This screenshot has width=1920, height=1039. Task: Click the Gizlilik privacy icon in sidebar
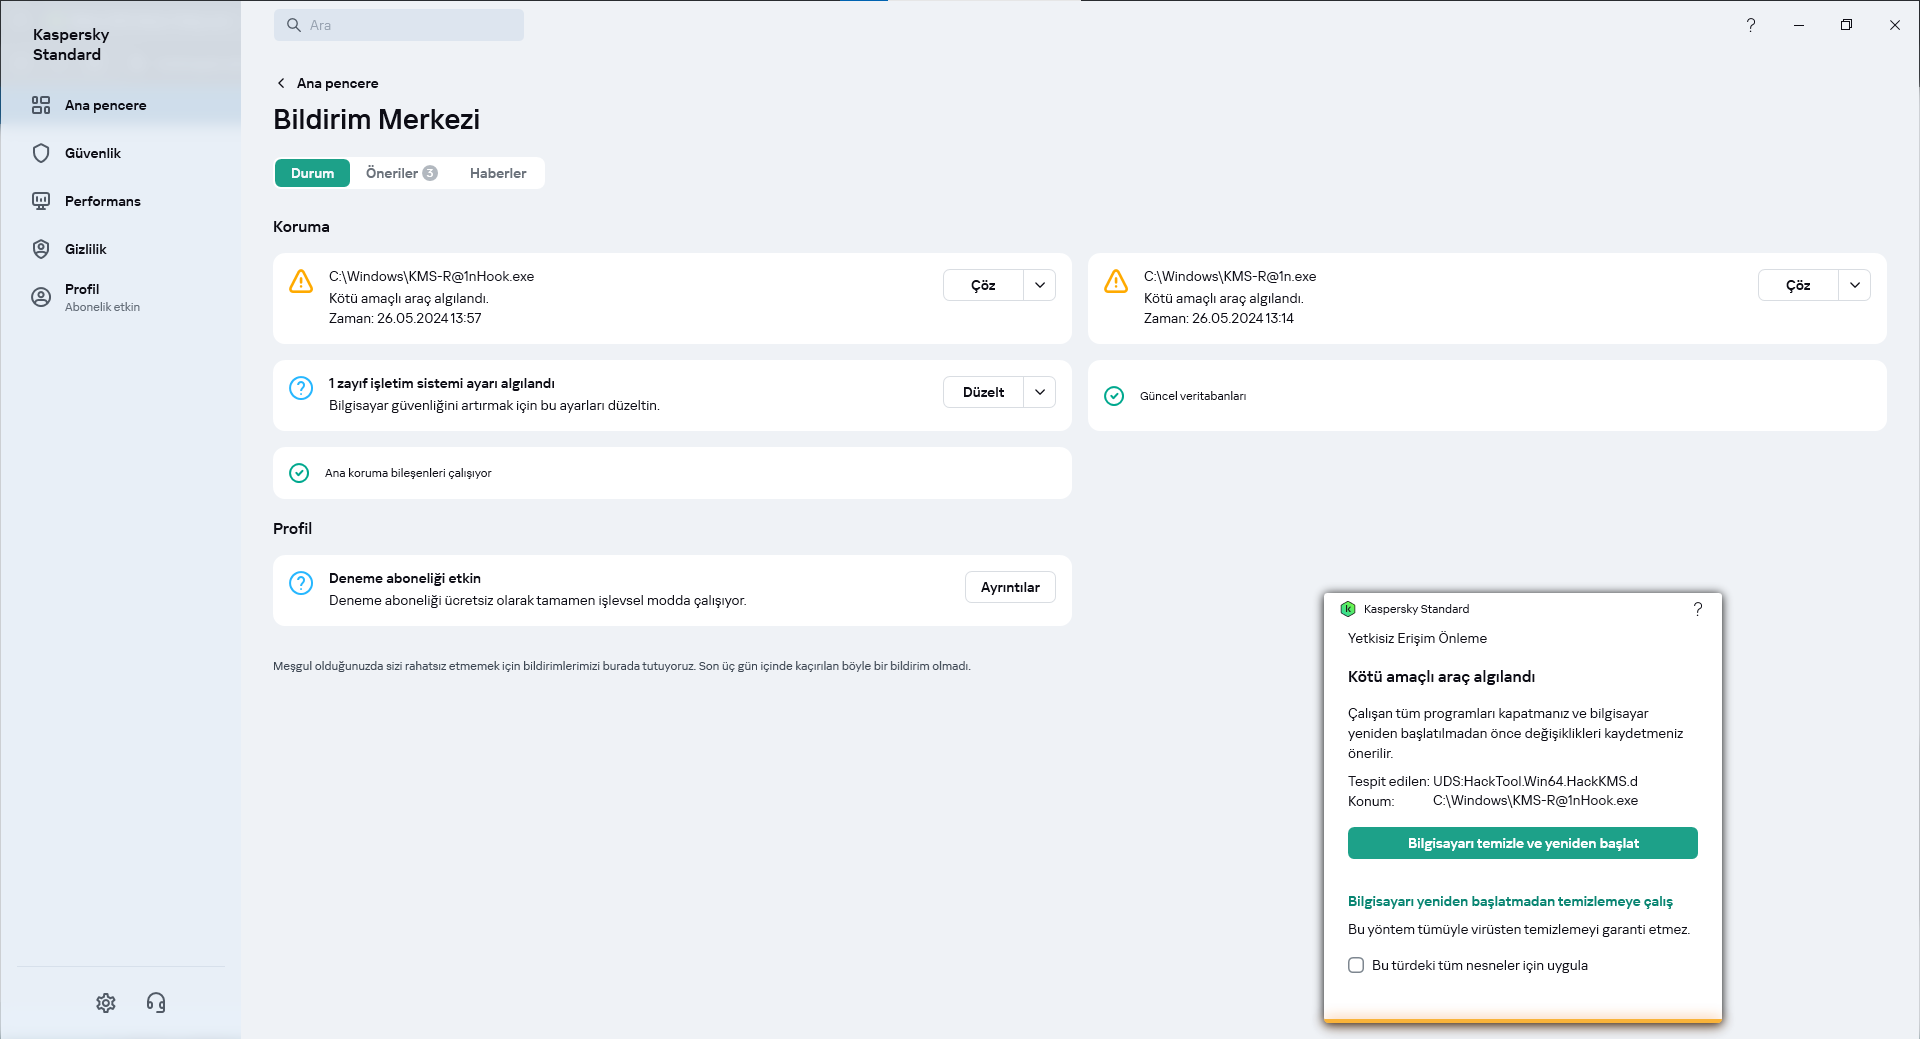[x=41, y=249]
